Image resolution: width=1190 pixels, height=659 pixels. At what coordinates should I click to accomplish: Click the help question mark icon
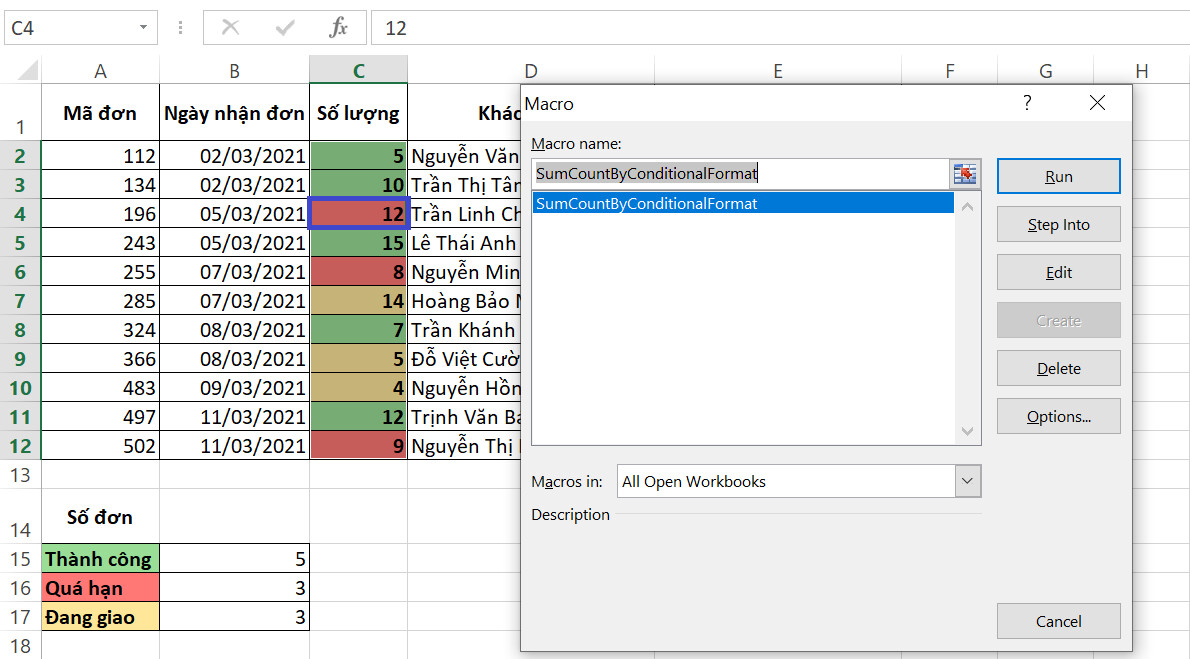point(1027,102)
